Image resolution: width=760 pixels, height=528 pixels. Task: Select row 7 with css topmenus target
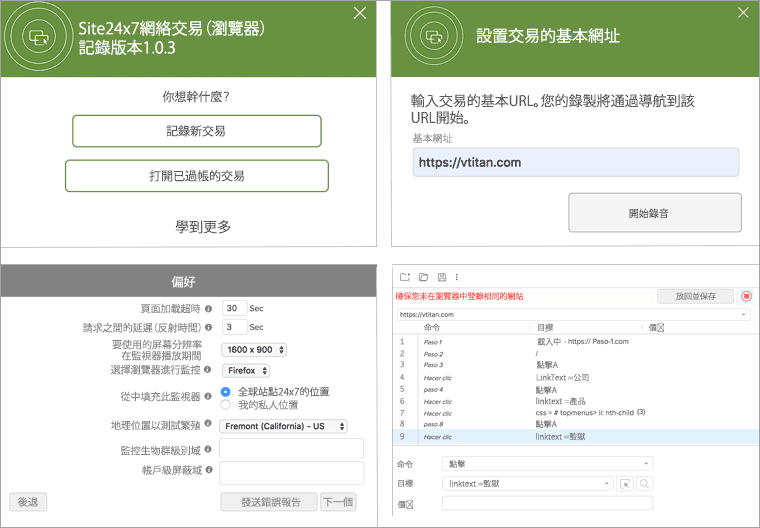[x=575, y=413]
